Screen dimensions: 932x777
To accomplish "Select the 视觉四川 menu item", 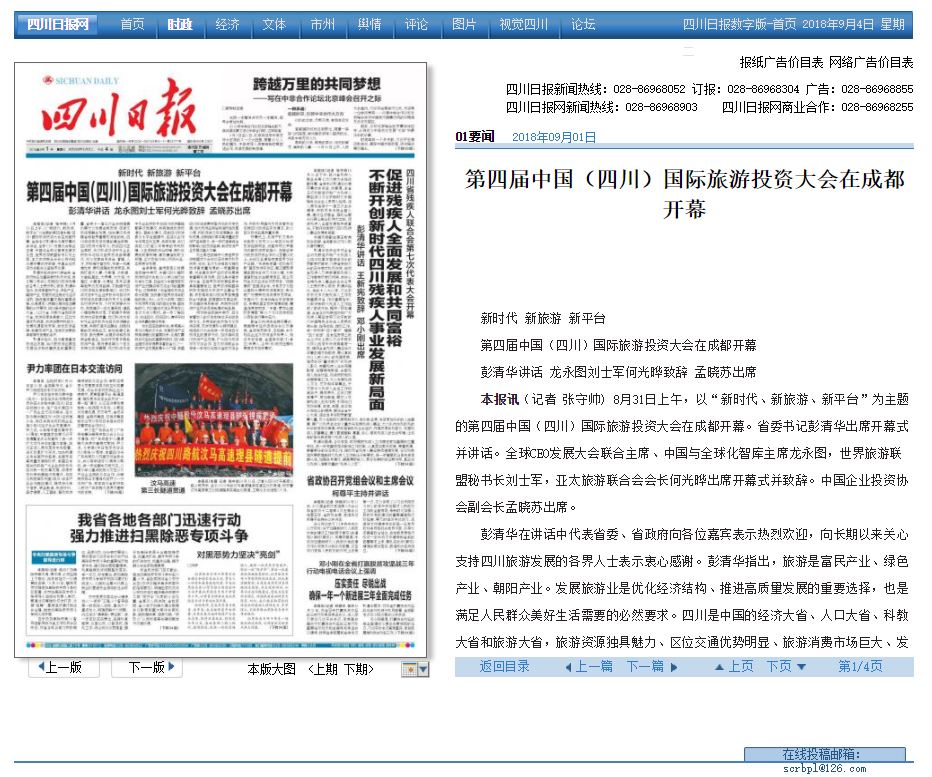I will click(x=524, y=25).
